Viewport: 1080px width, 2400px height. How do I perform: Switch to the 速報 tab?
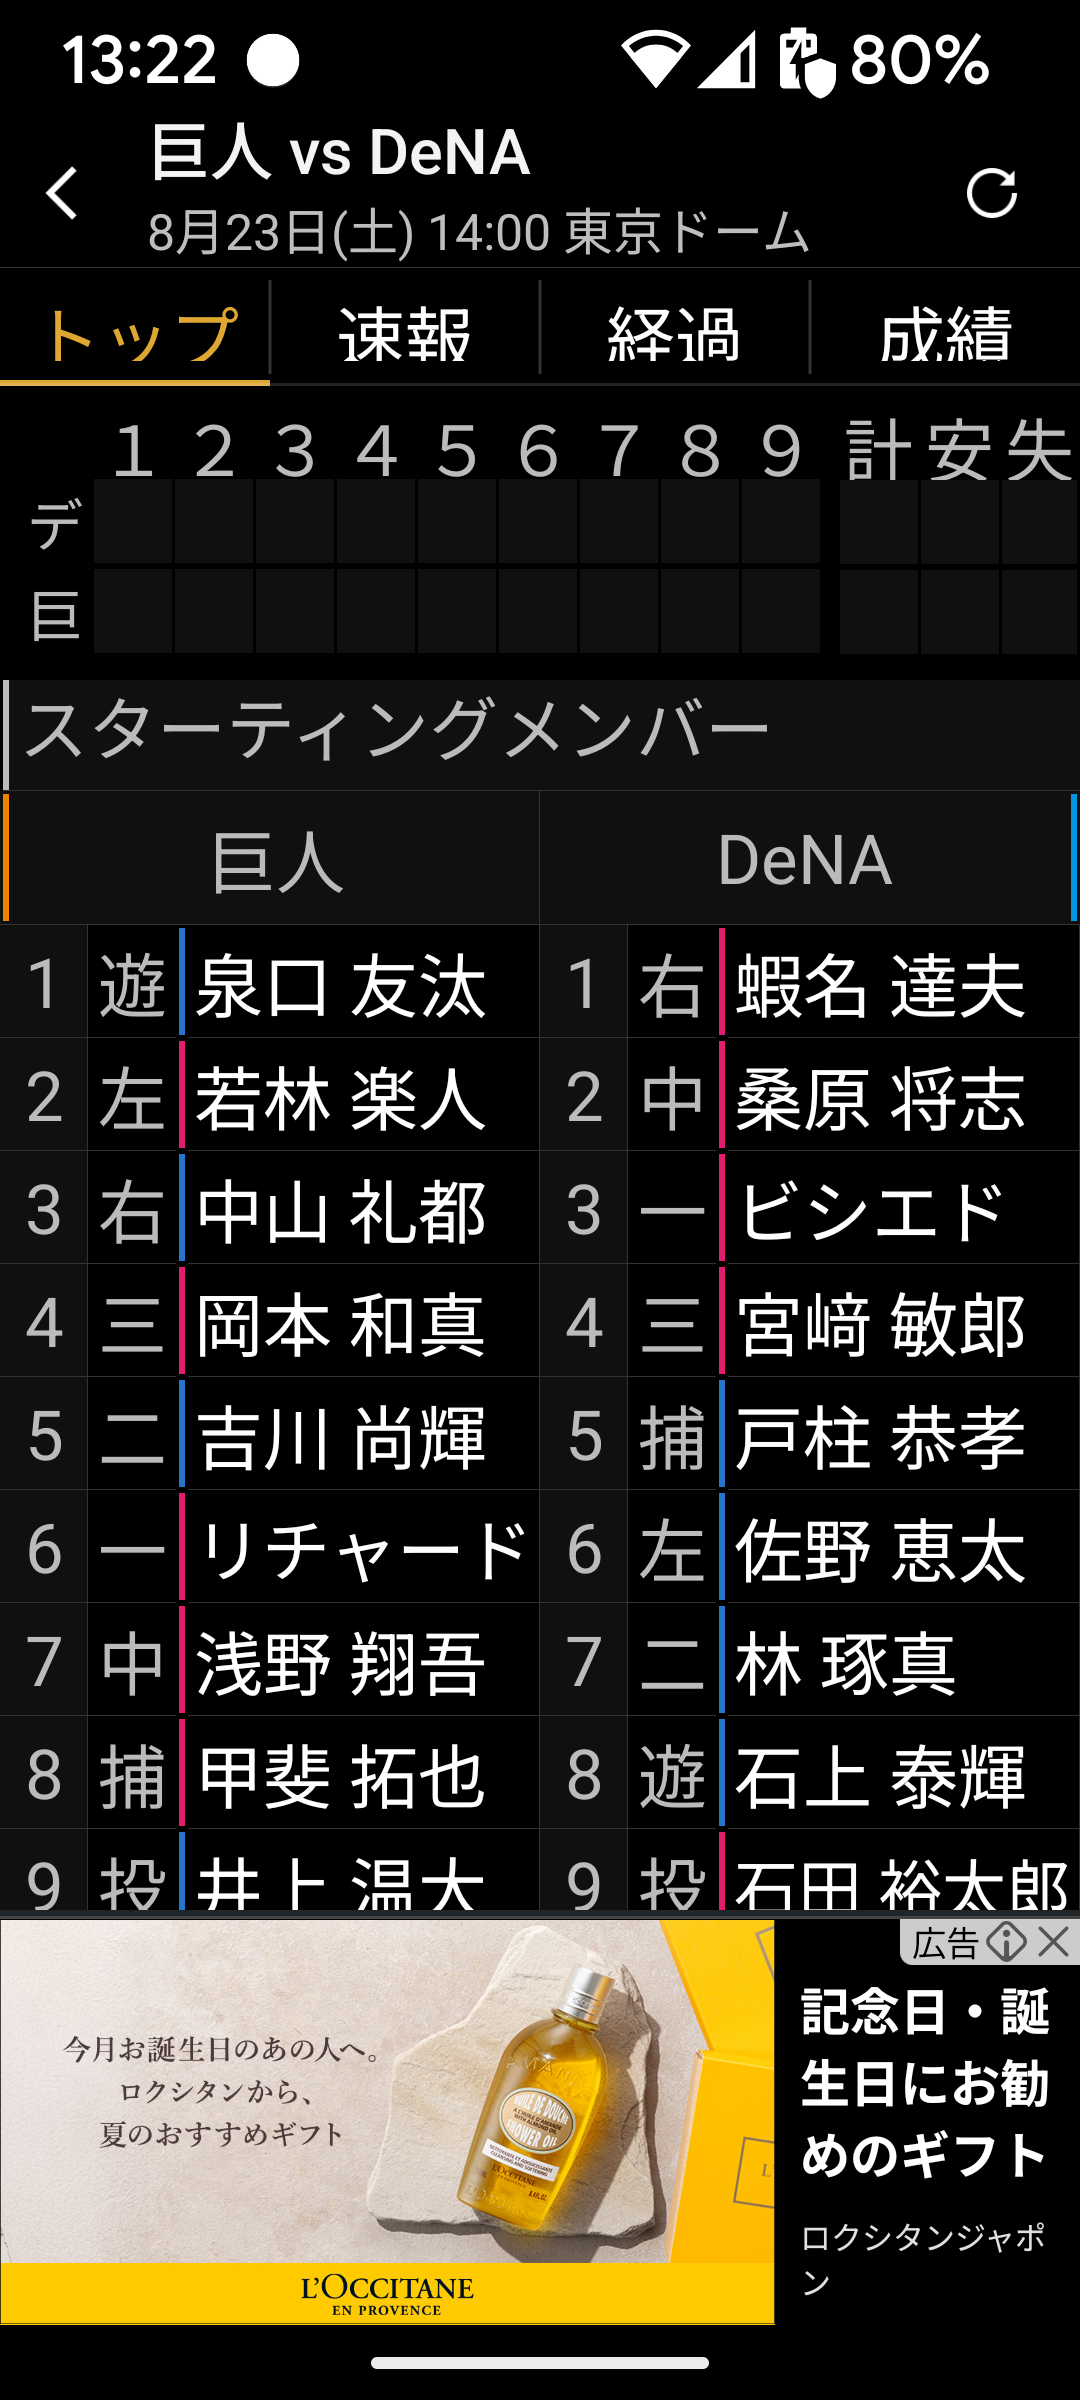tap(404, 334)
